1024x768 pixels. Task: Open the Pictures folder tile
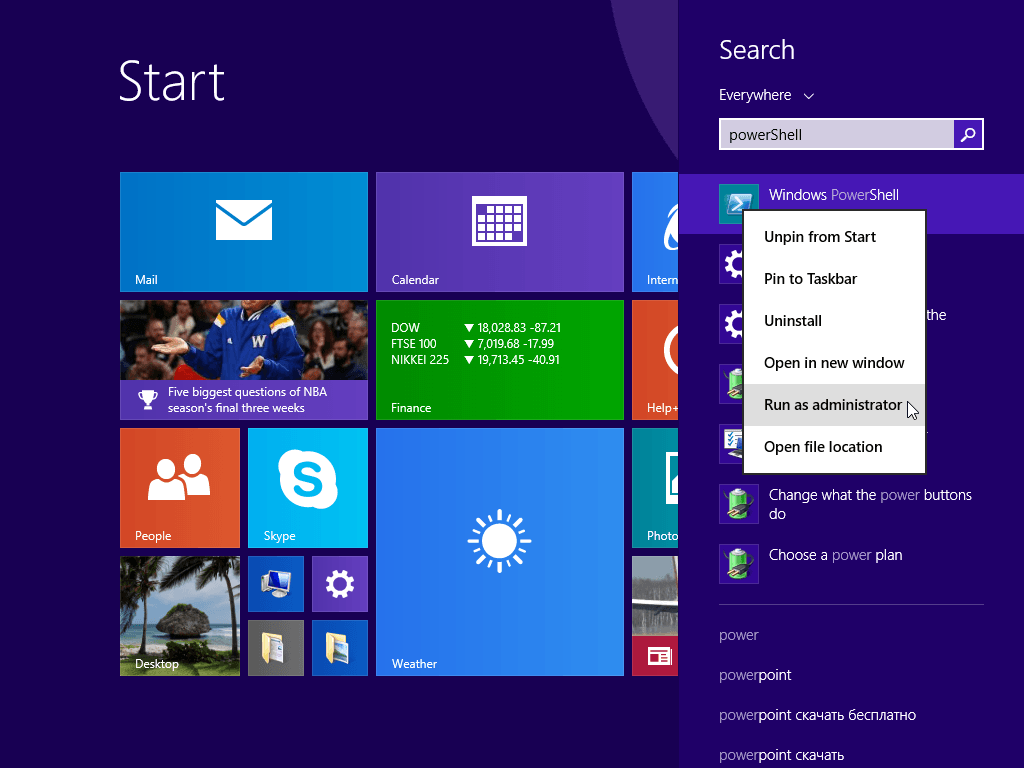(x=339, y=647)
